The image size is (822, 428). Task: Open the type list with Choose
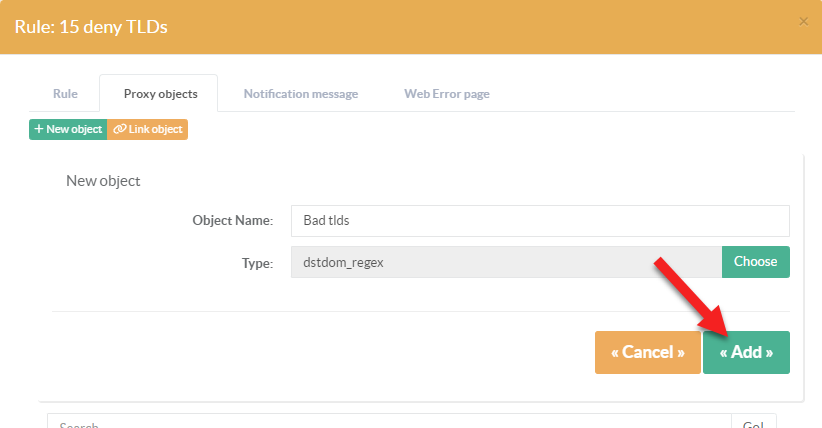coord(755,262)
